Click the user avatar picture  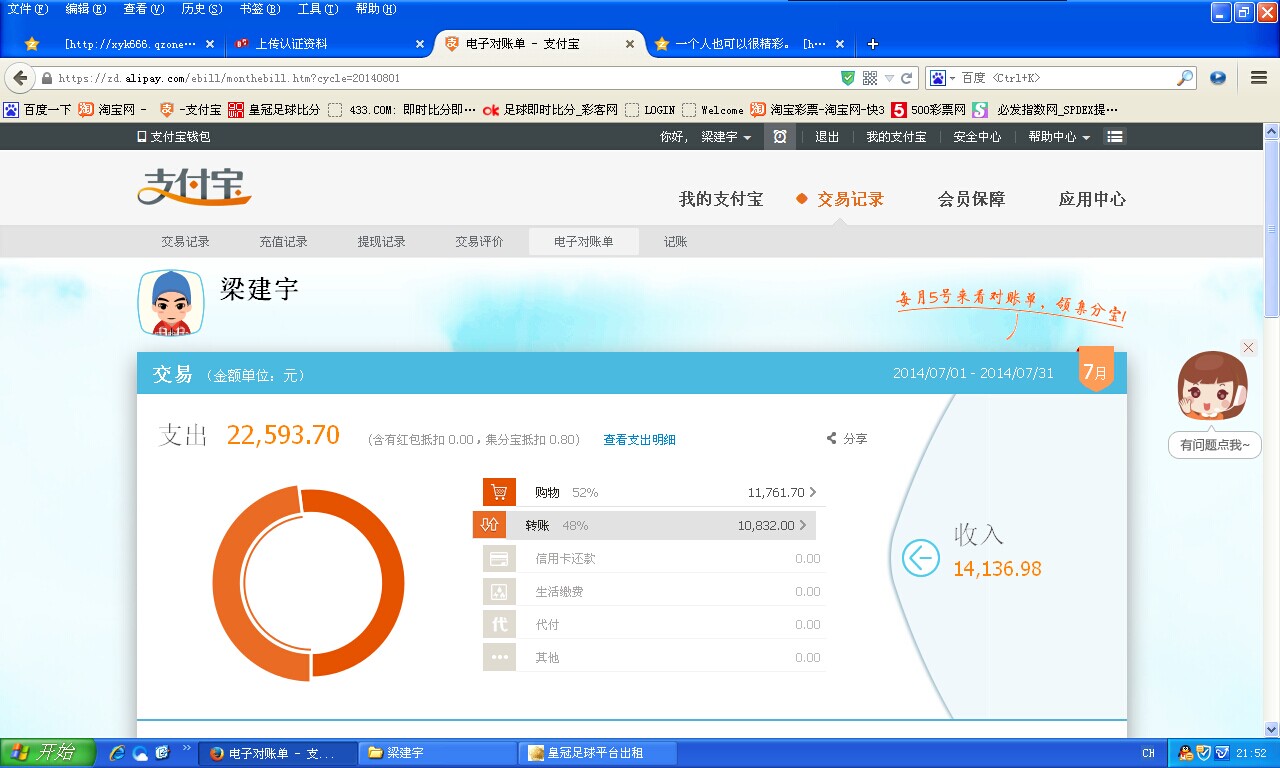pyautogui.click(x=172, y=302)
